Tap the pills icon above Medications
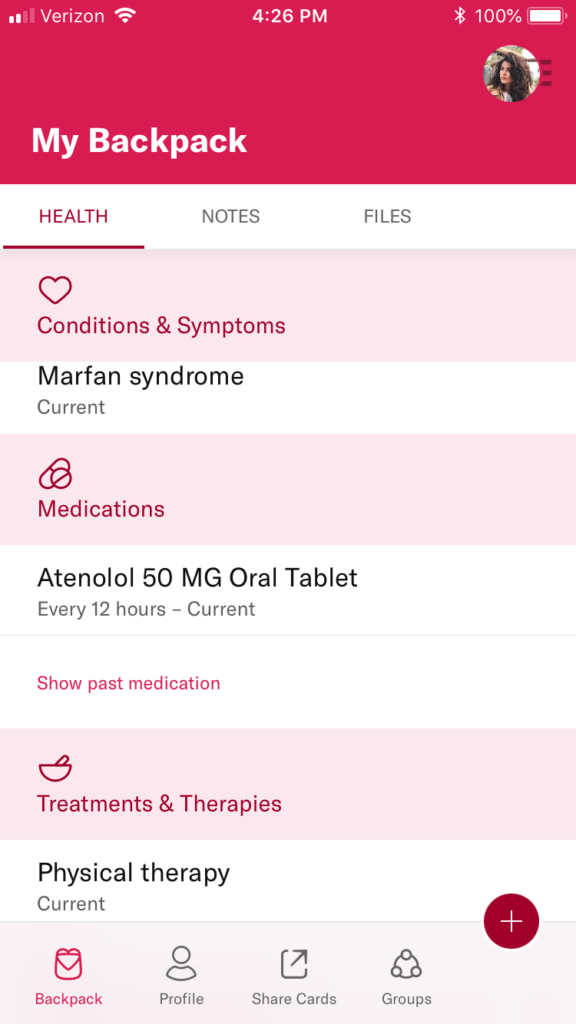This screenshot has height=1024, width=576. point(55,473)
